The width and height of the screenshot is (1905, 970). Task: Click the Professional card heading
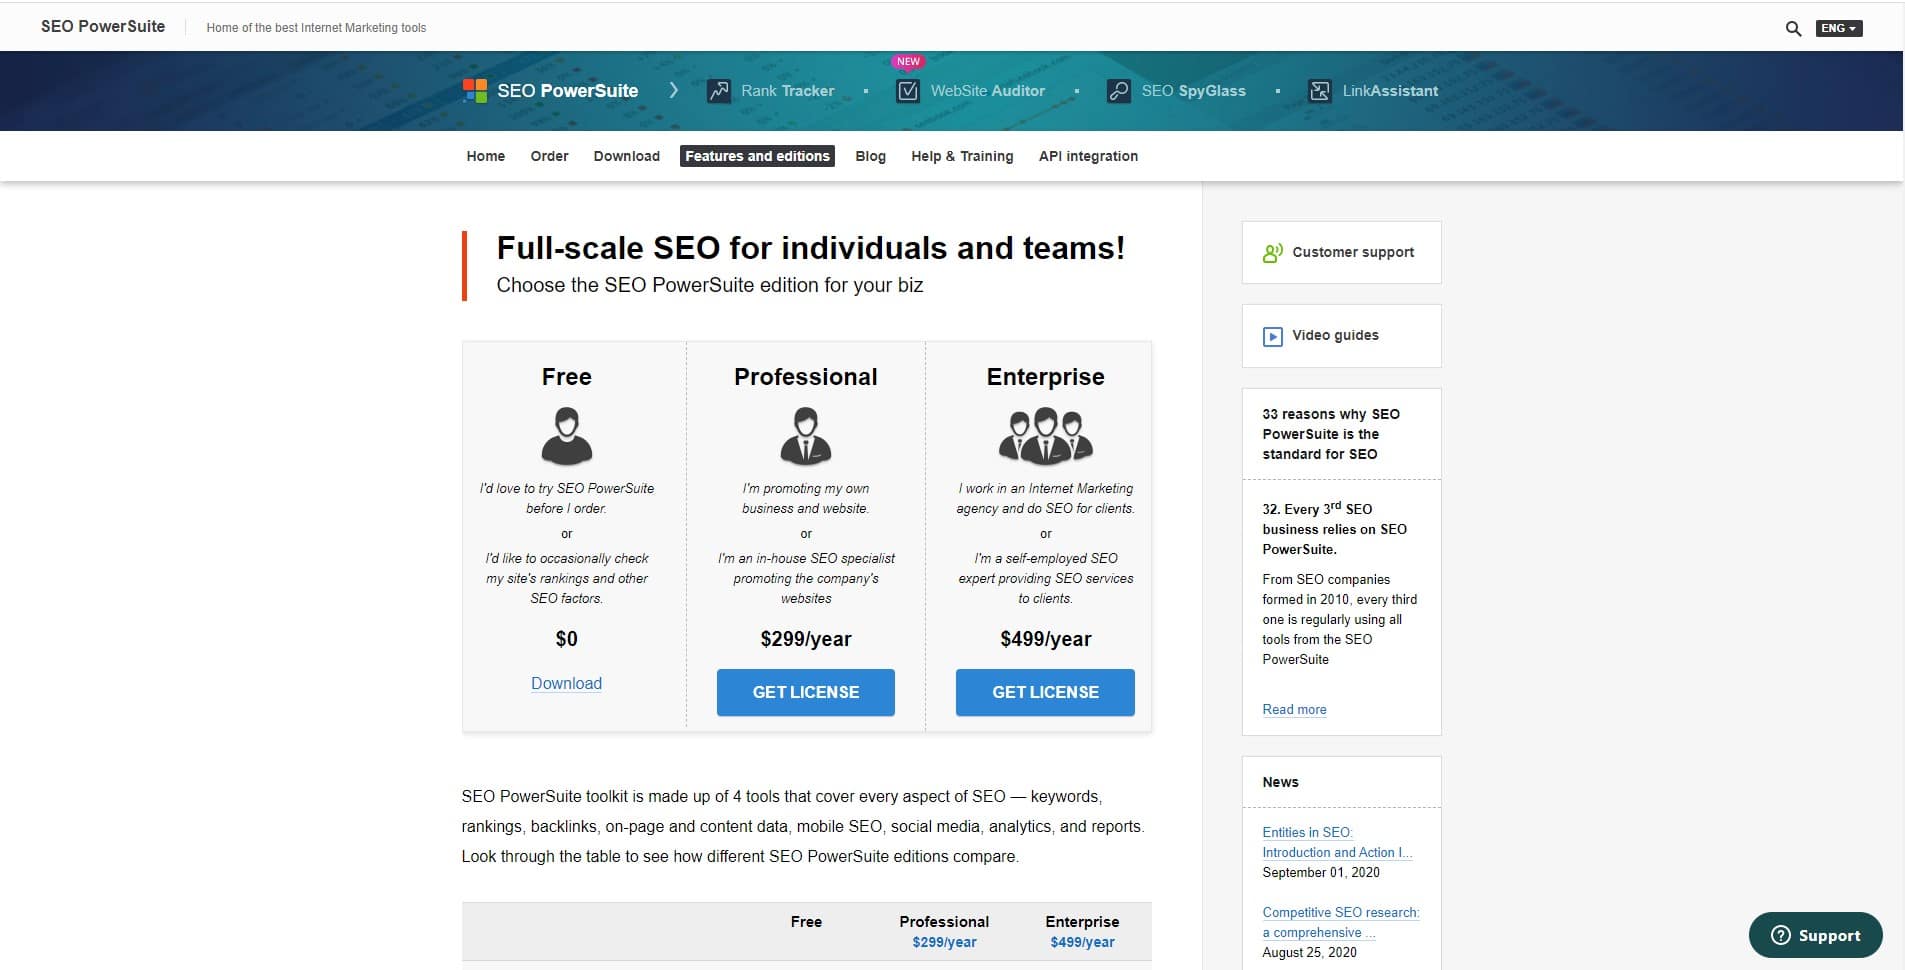pyautogui.click(x=806, y=377)
